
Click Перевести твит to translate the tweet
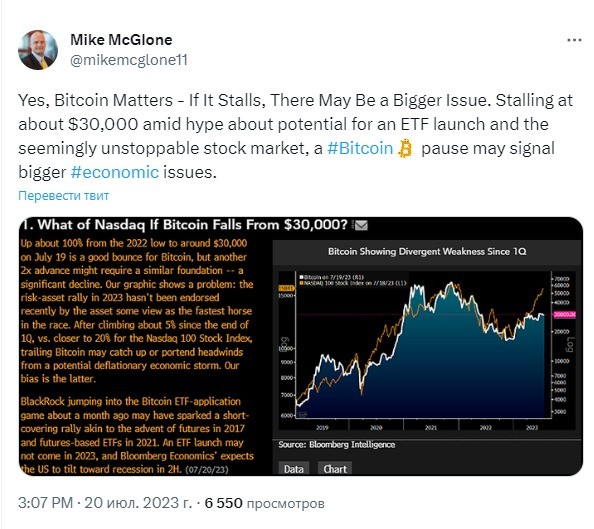(x=64, y=196)
